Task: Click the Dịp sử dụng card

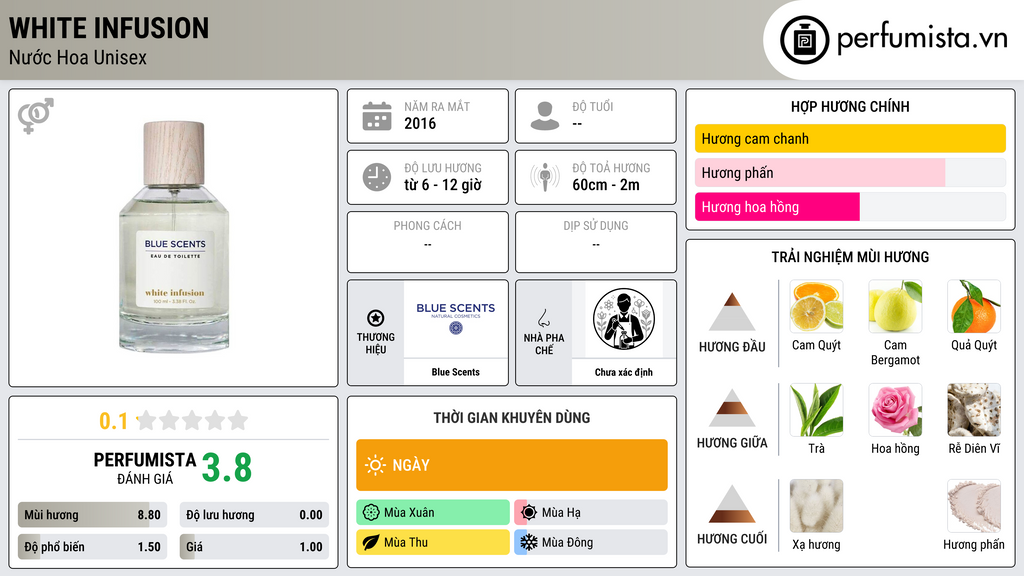Action: coord(596,241)
